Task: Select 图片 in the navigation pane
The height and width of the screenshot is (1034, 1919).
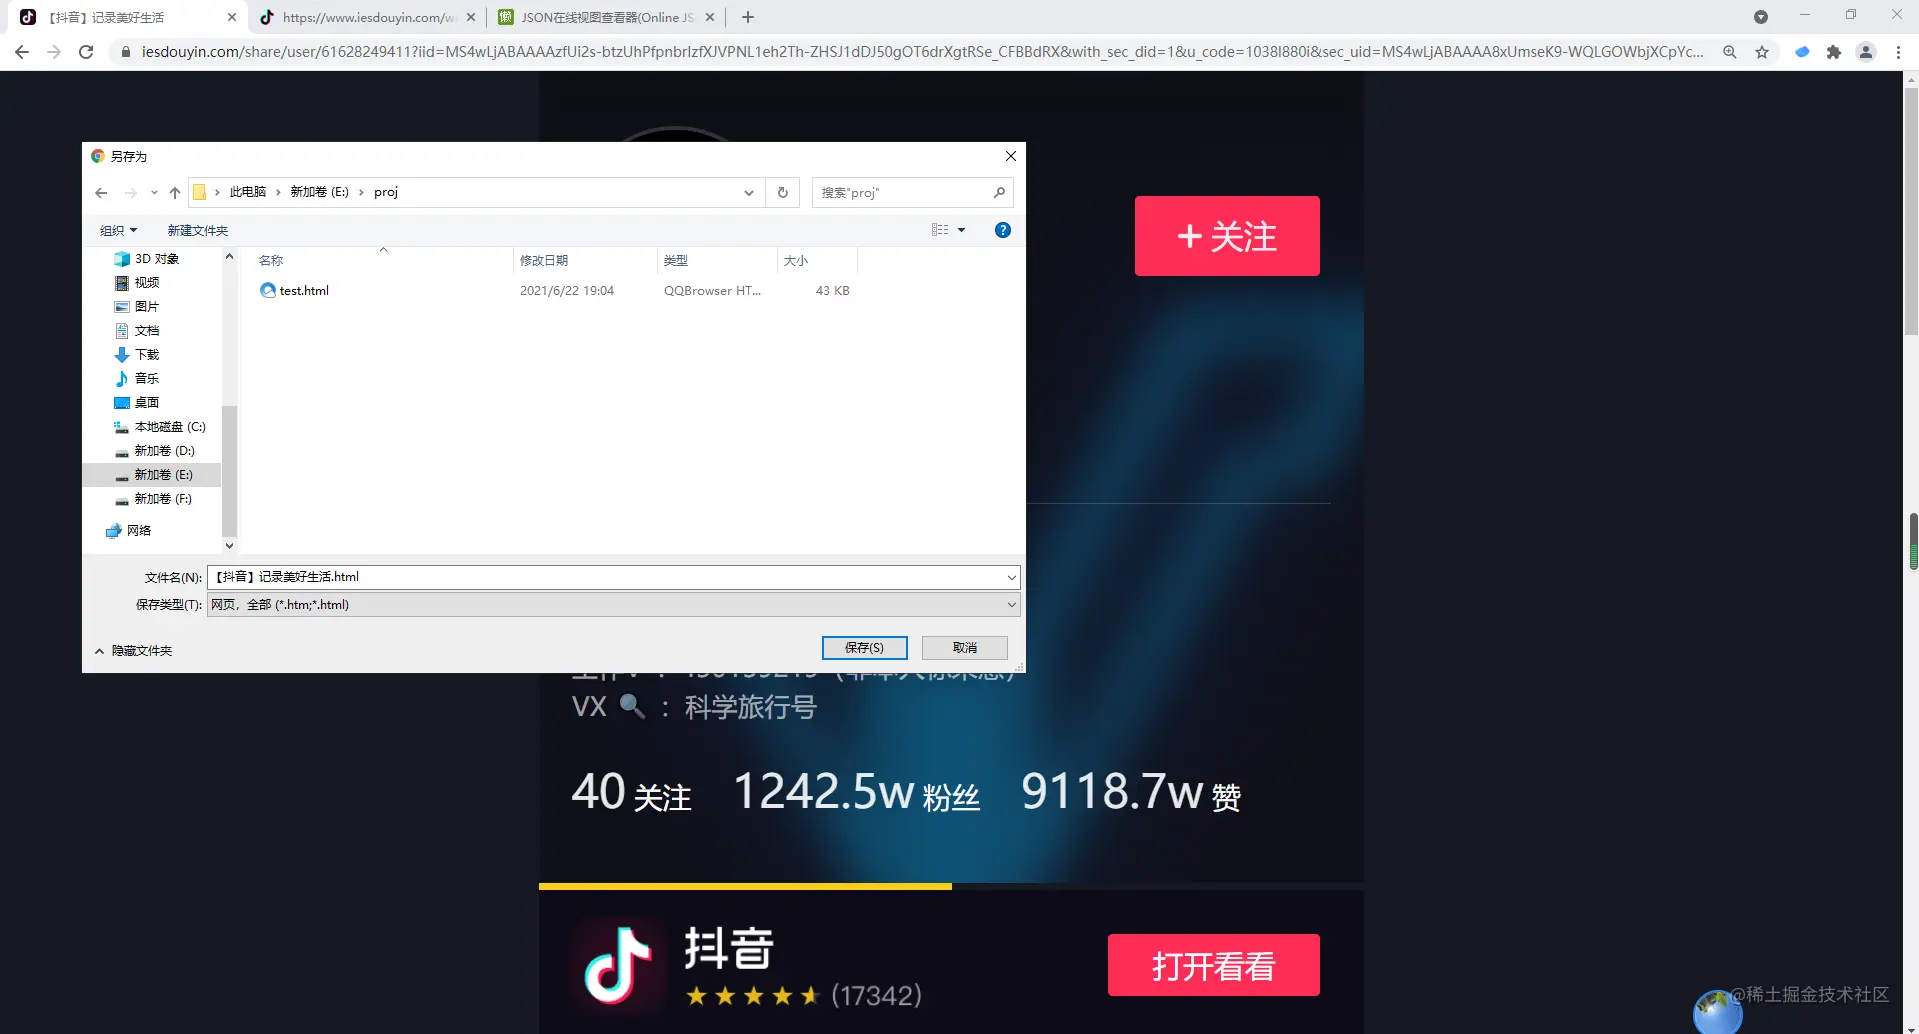Action: pyautogui.click(x=147, y=307)
